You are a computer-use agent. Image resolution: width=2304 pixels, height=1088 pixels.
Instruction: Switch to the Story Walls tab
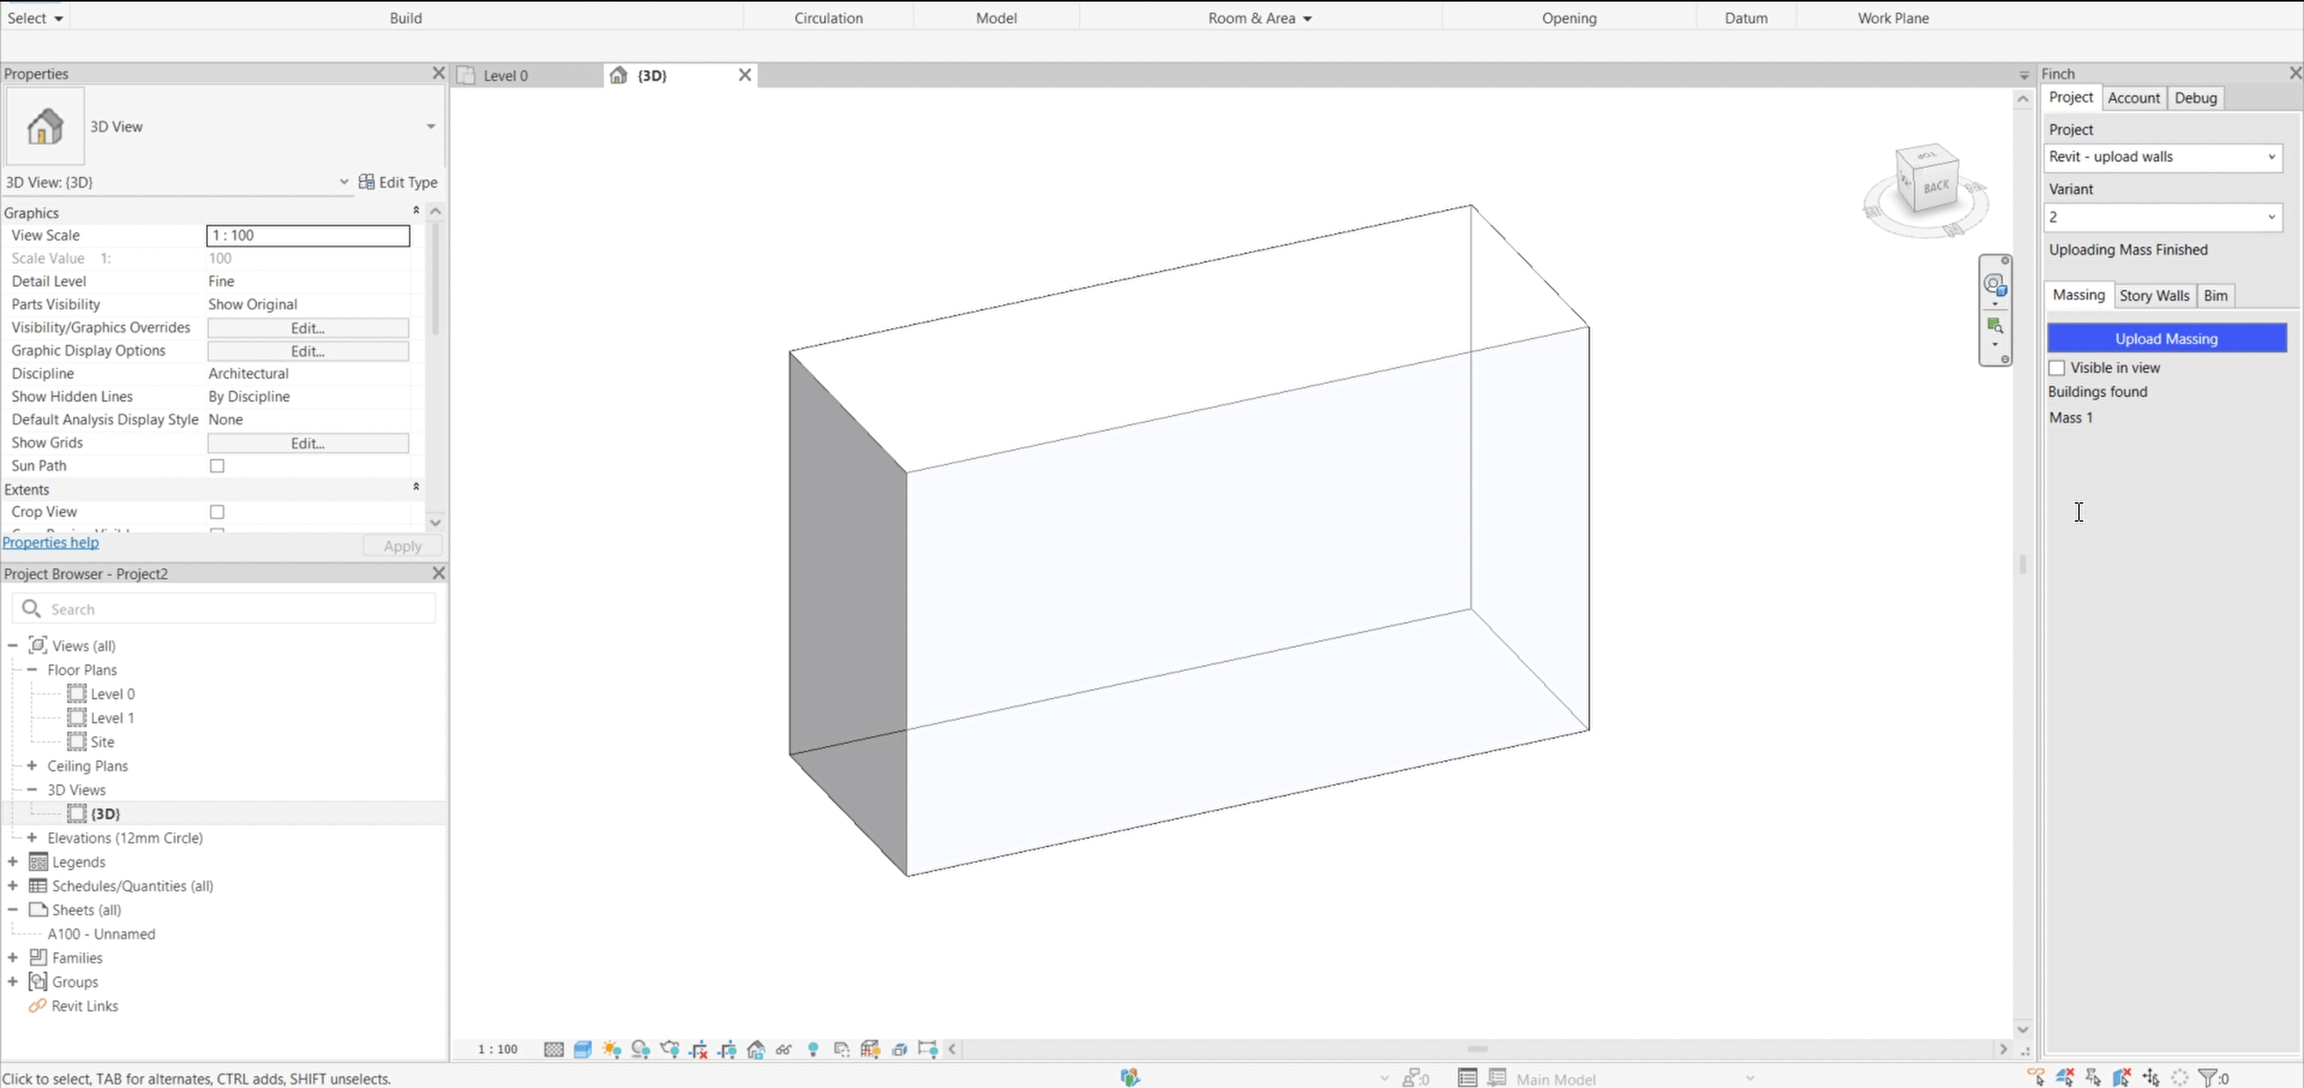2154,295
